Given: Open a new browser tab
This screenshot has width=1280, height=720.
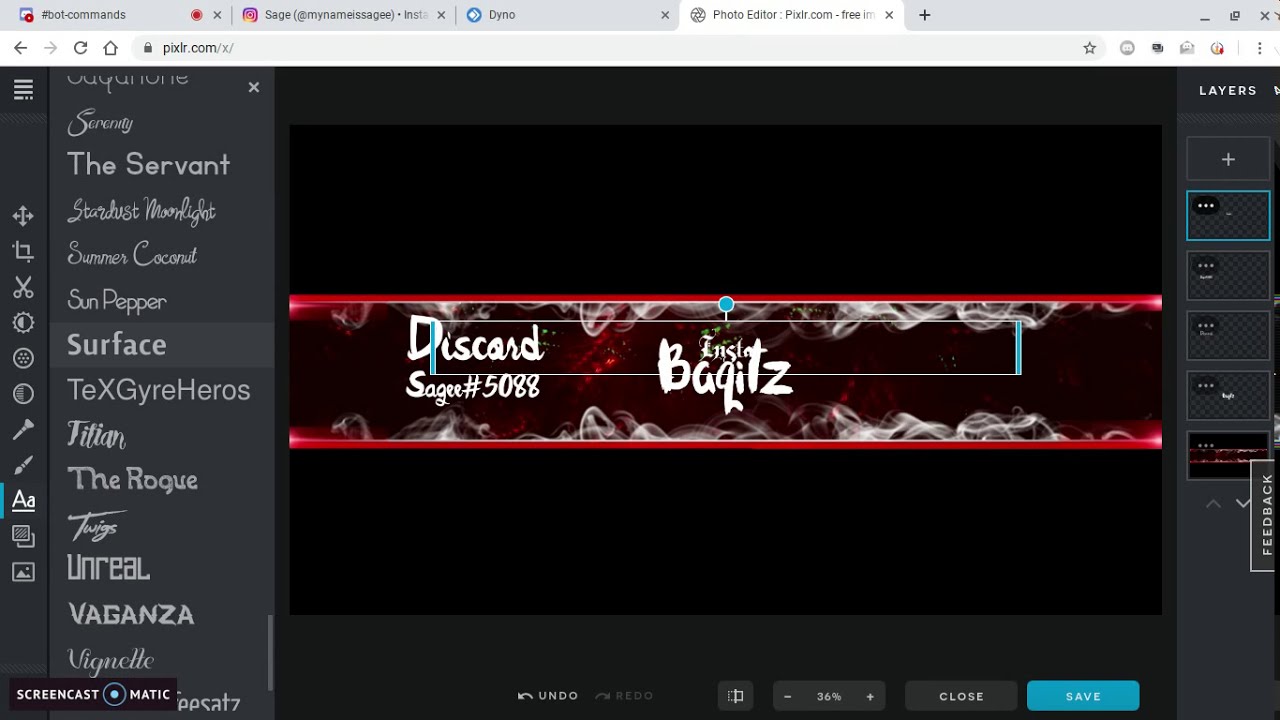Looking at the screenshot, I should click(924, 15).
